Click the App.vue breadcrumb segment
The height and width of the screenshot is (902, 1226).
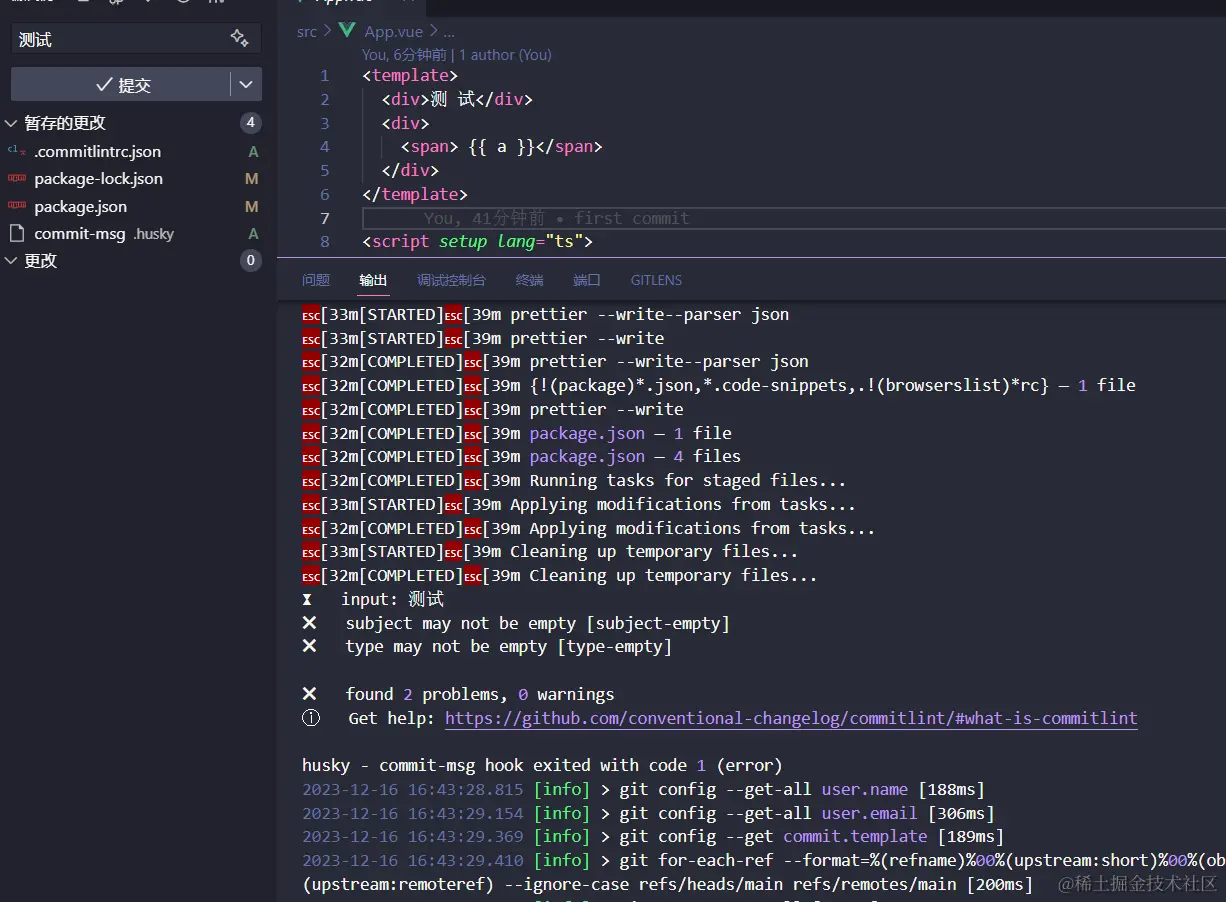pyautogui.click(x=393, y=32)
